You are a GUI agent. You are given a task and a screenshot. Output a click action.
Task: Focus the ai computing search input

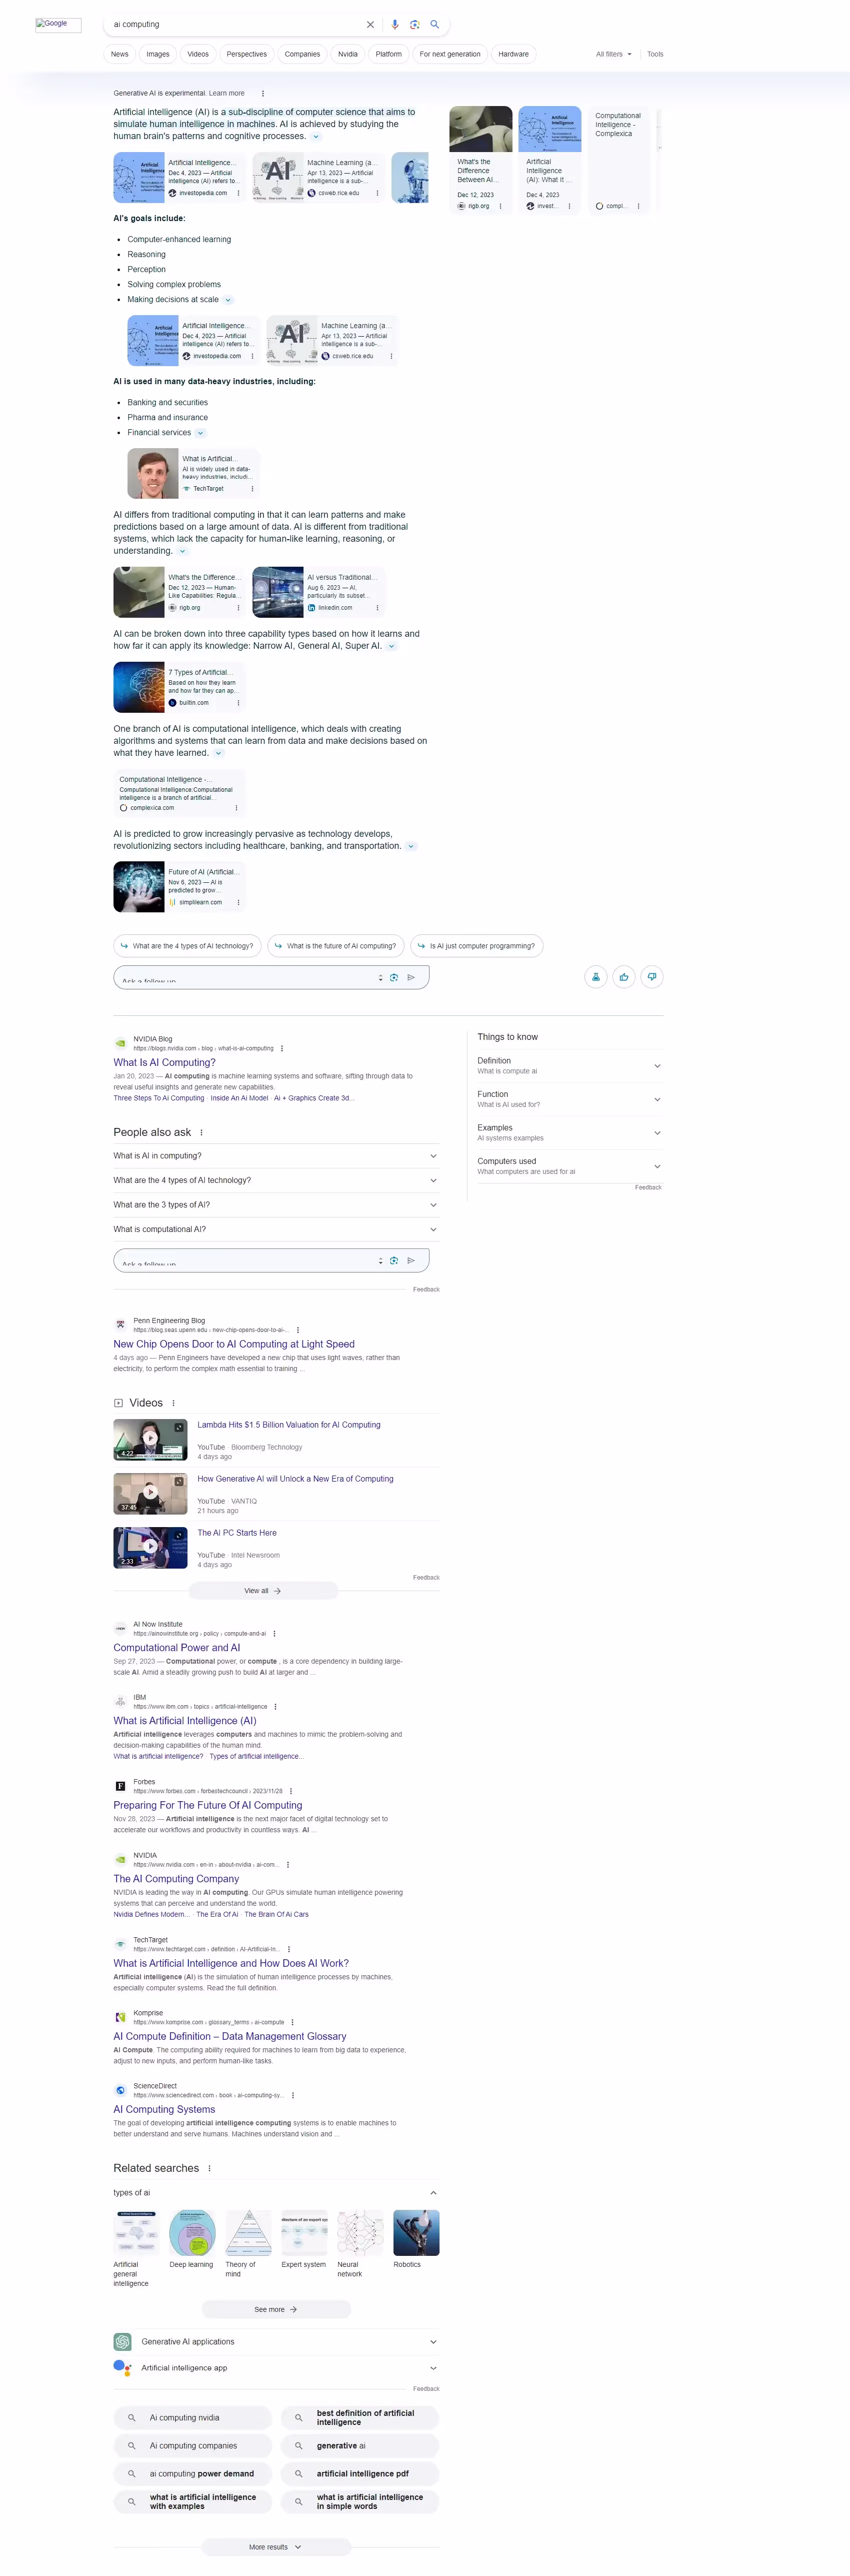(x=235, y=24)
